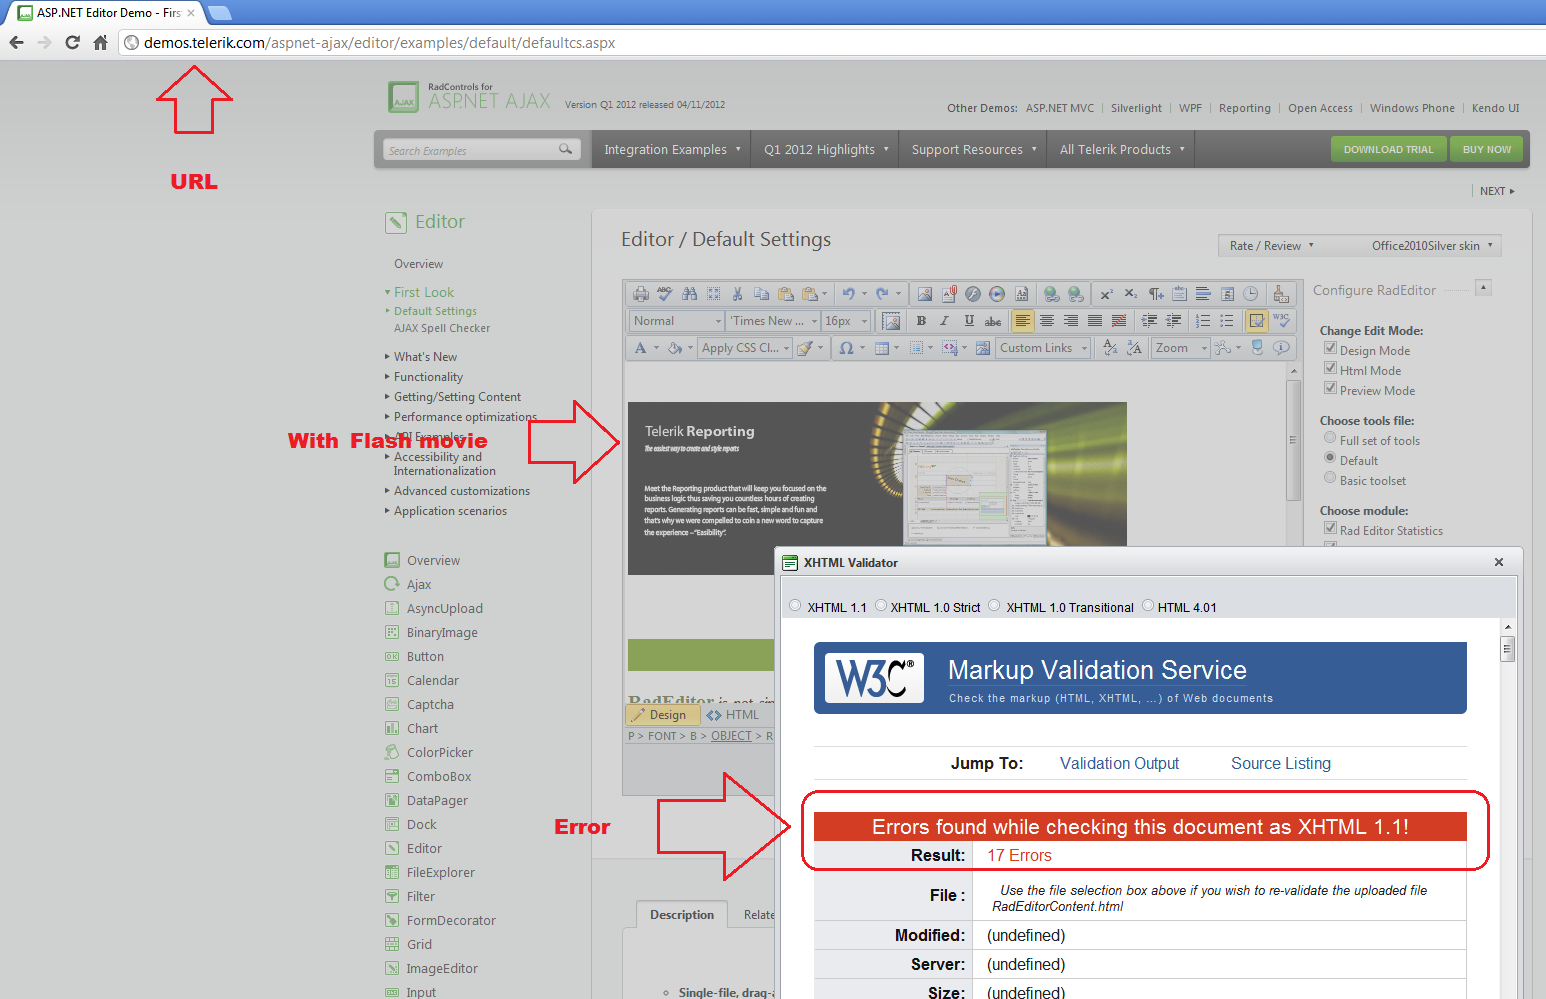This screenshot has width=1546, height=999.
Task: Click the XHTML Validator window scrollbar thumb
Action: coord(1507,649)
